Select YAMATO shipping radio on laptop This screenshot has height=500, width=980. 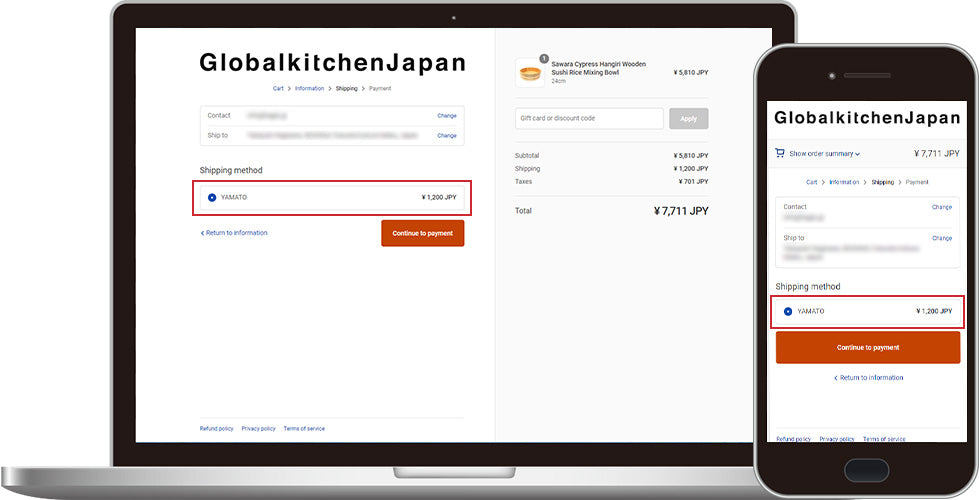[212, 198]
